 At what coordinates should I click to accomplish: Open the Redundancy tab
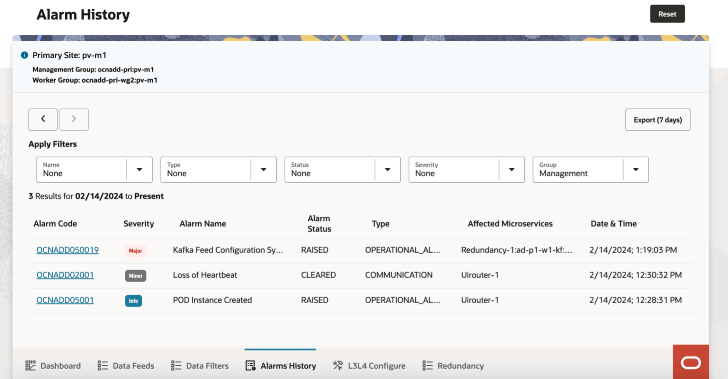click(453, 366)
